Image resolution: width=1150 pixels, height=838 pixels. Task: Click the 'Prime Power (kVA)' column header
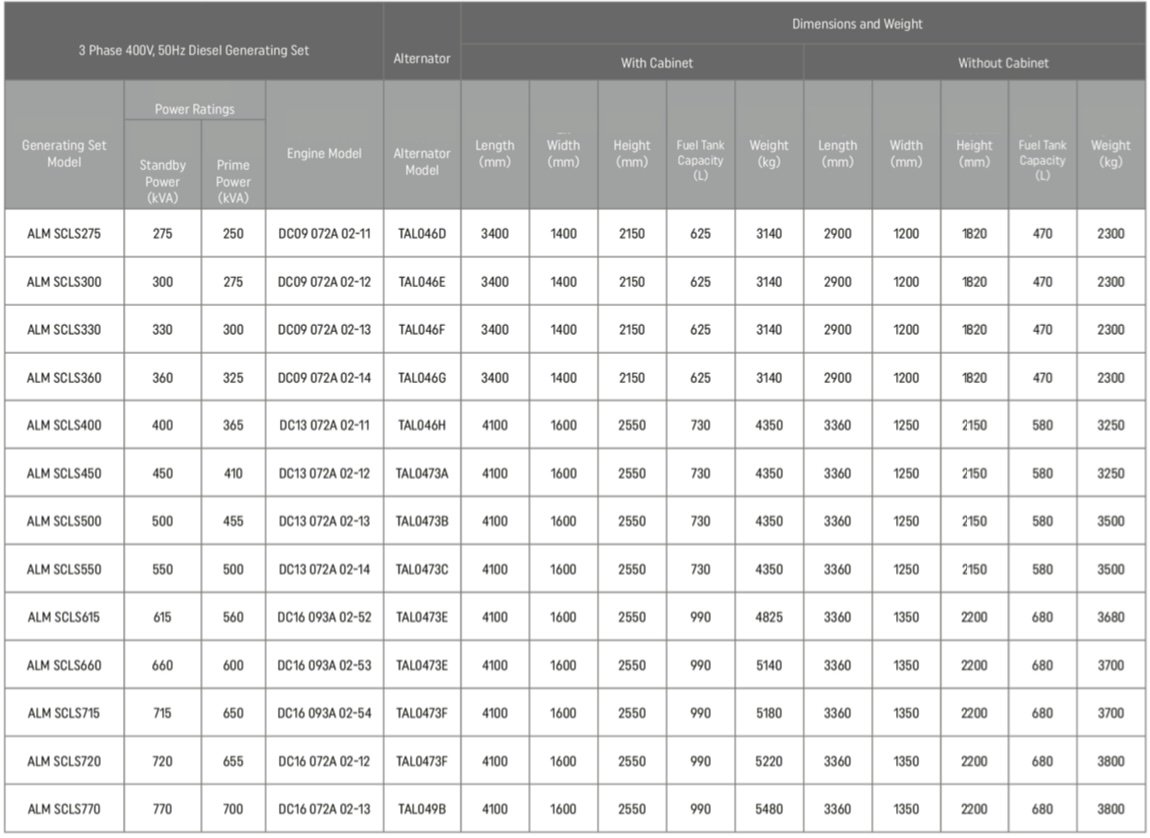(x=233, y=181)
